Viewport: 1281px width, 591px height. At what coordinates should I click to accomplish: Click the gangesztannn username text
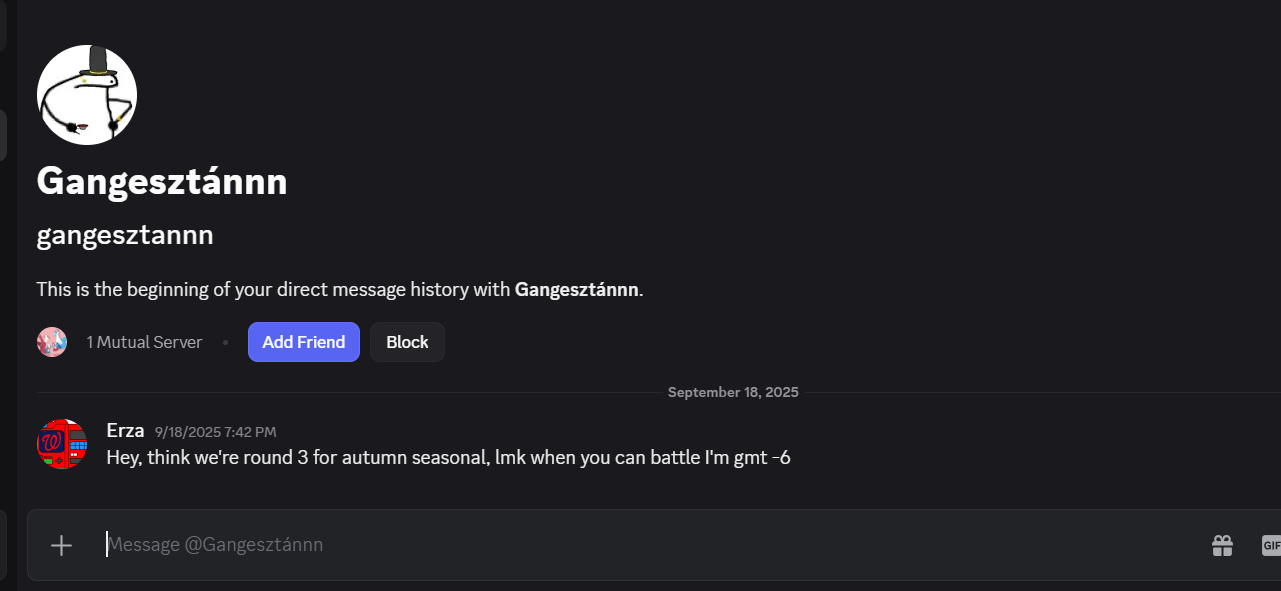[x=125, y=235]
